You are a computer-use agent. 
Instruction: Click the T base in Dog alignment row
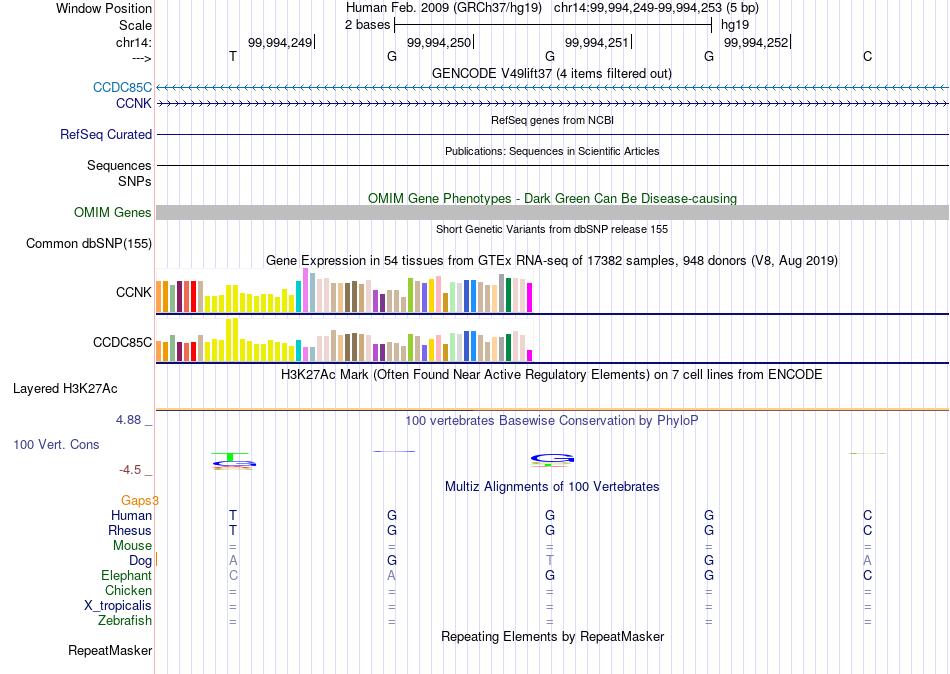(x=550, y=561)
